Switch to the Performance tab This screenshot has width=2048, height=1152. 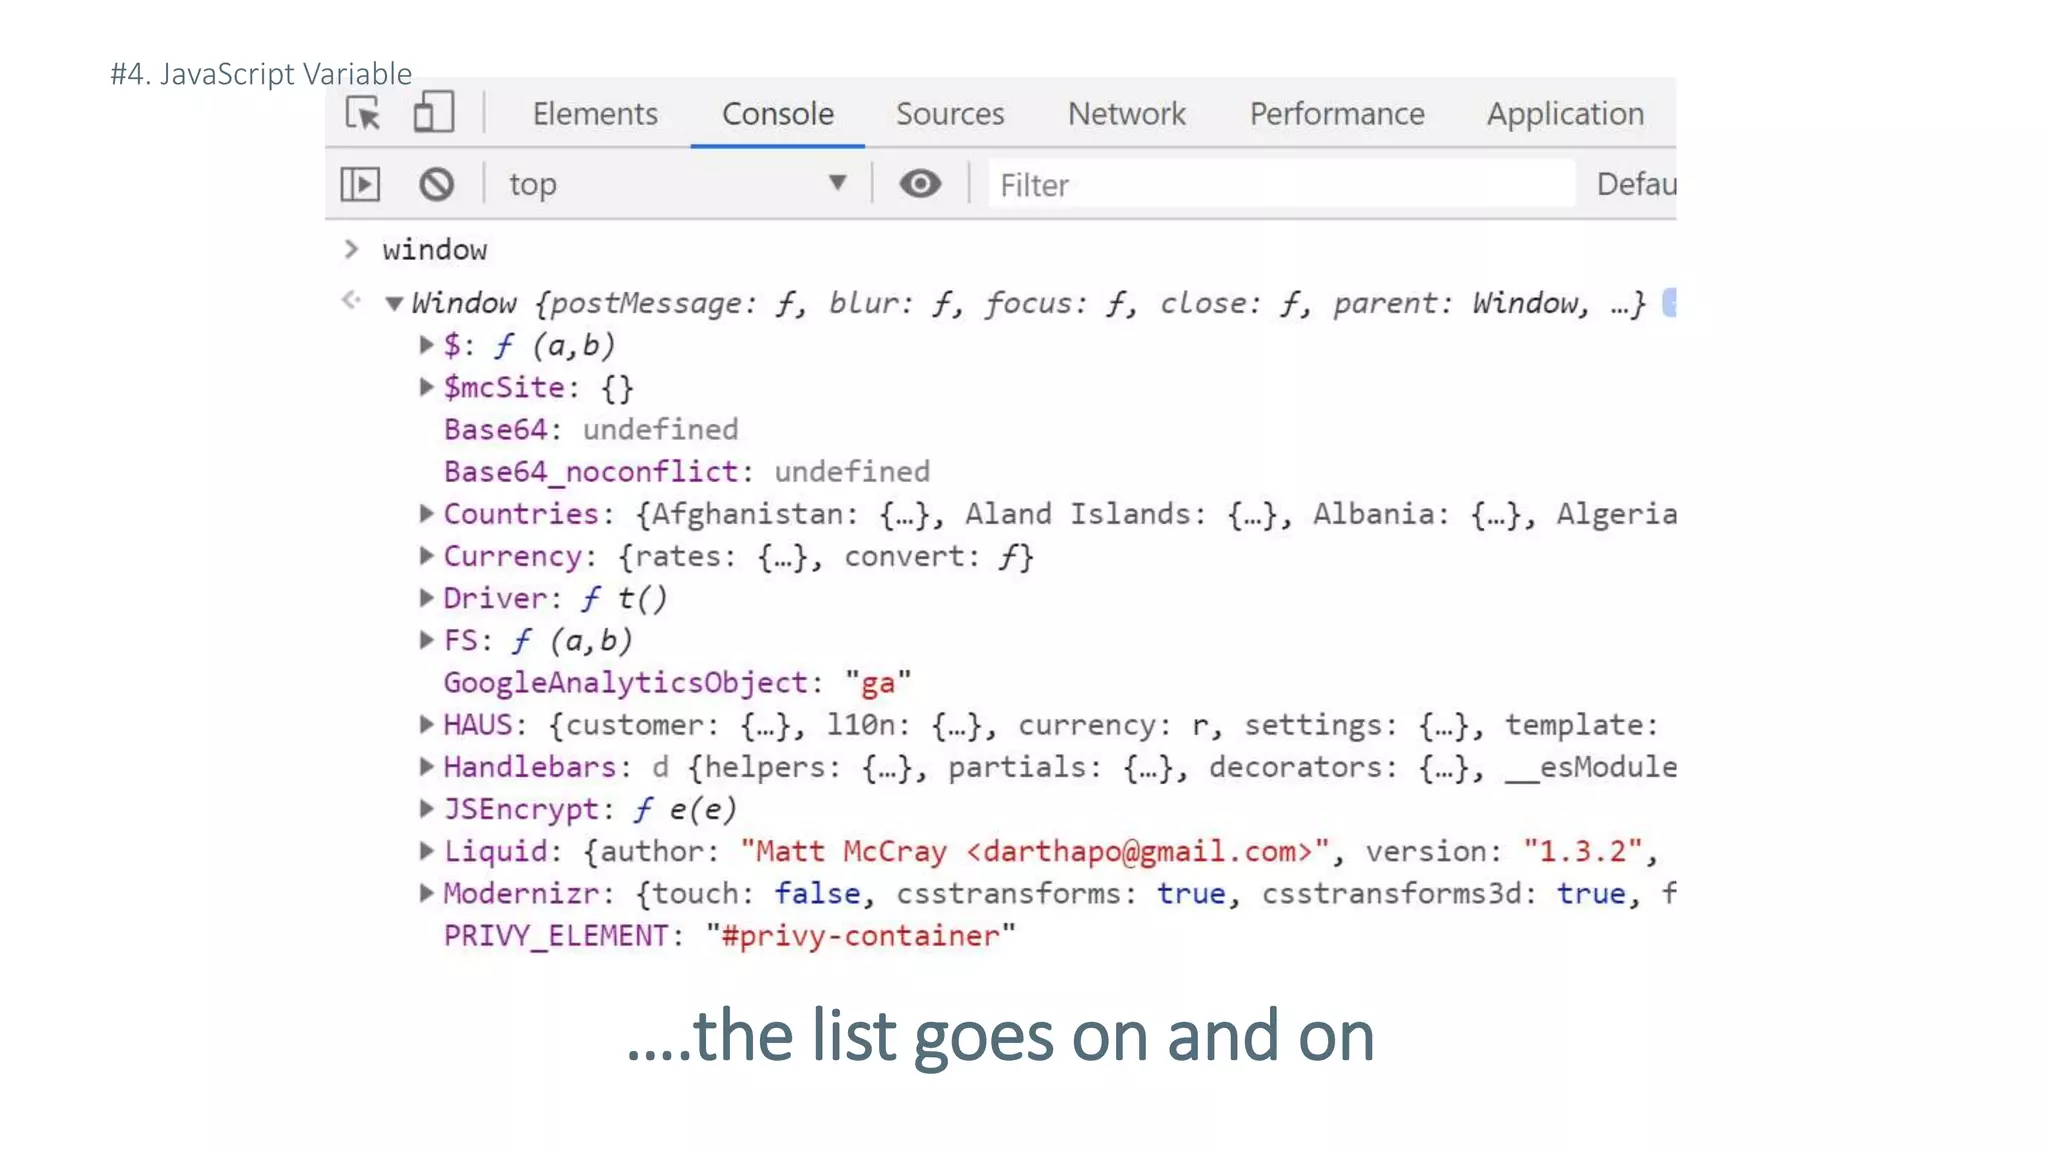coord(1337,114)
